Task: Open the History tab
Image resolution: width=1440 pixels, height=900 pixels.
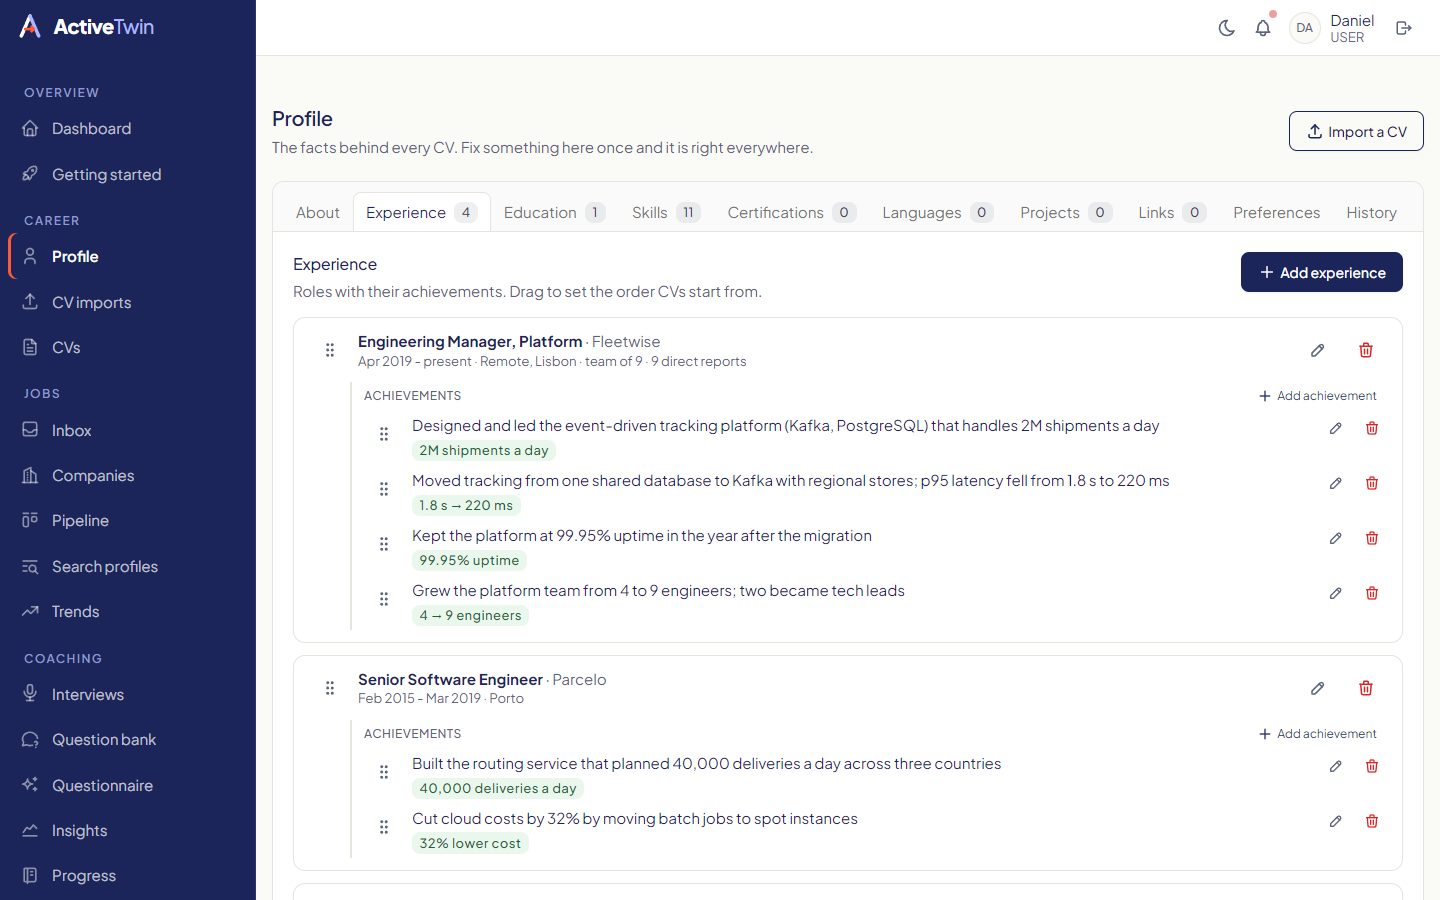Action: pos(1371,212)
